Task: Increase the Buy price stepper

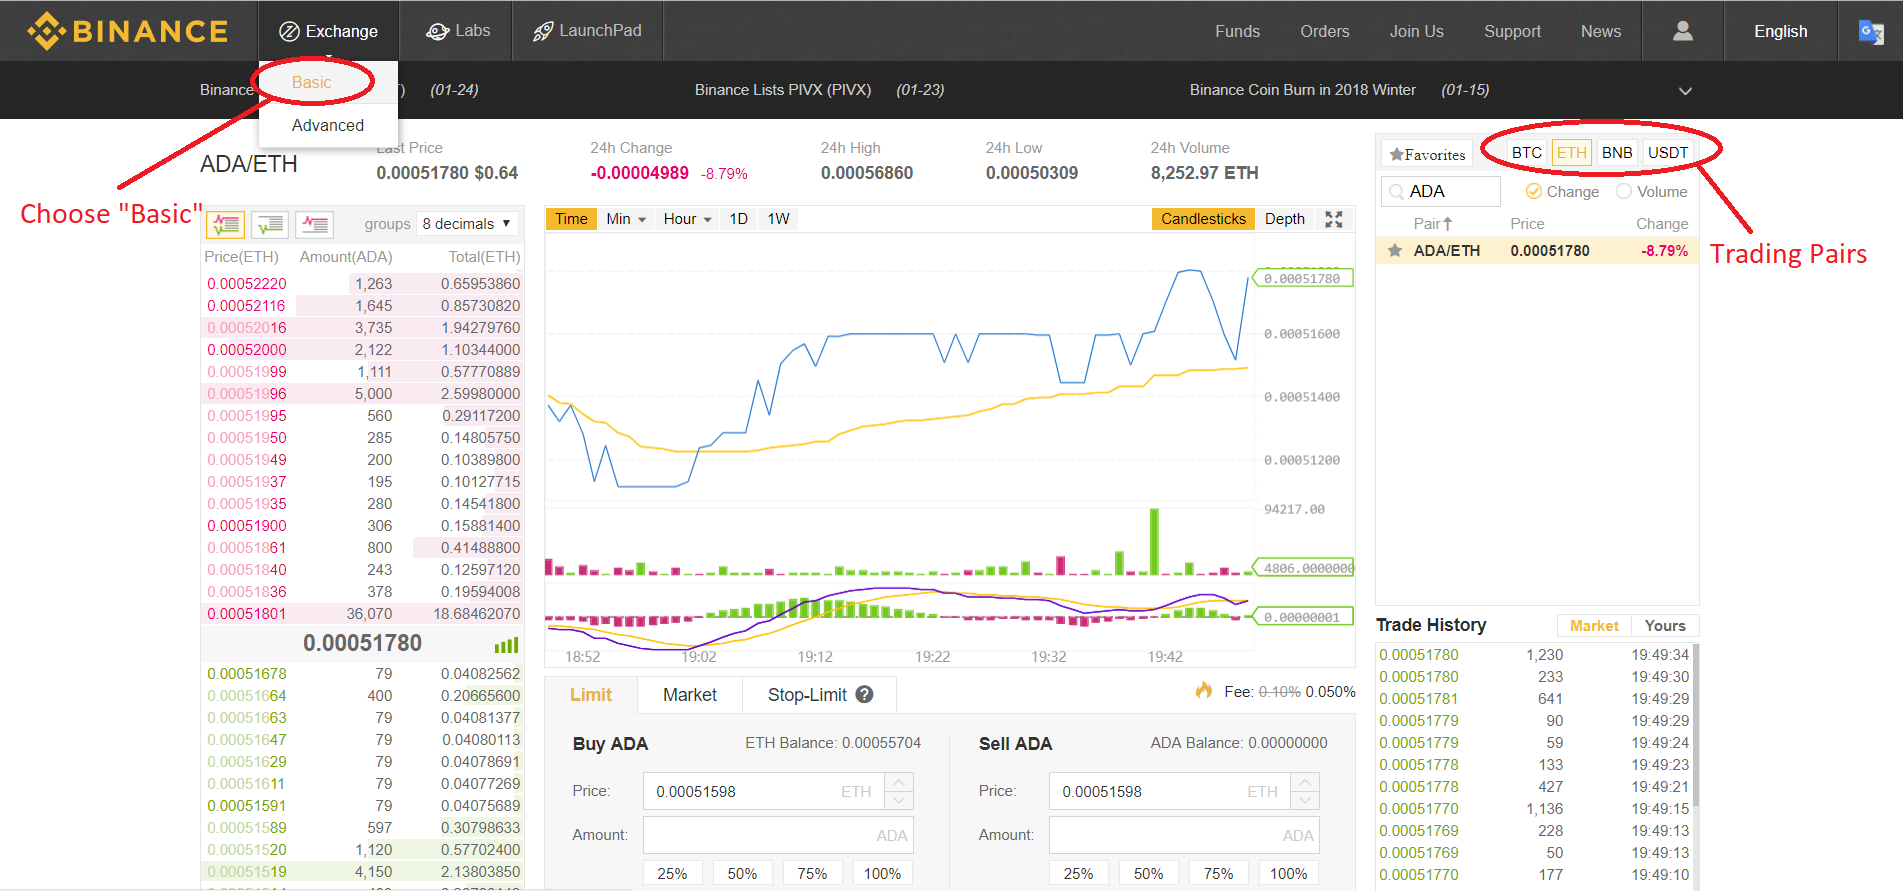Action: 899,782
